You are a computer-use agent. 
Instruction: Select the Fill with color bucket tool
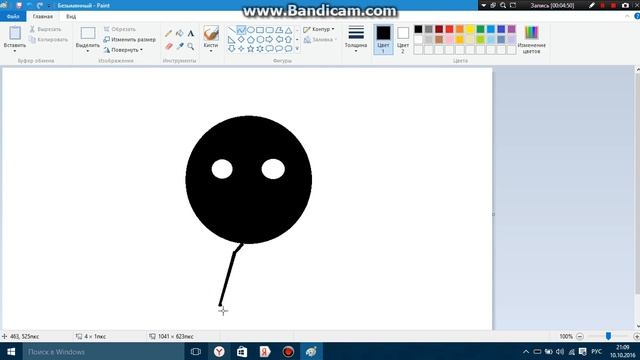[x=180, y=33]
